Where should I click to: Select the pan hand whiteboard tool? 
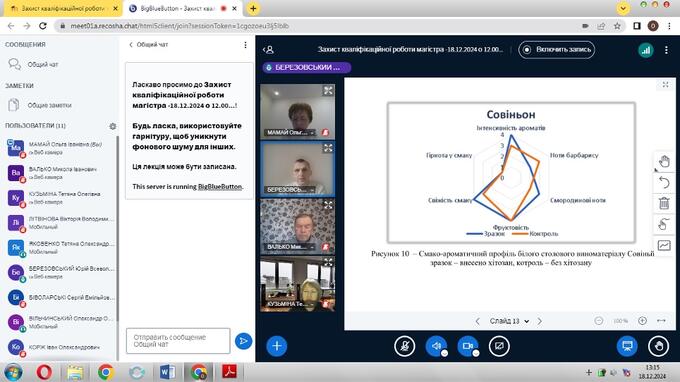point(664,162)
